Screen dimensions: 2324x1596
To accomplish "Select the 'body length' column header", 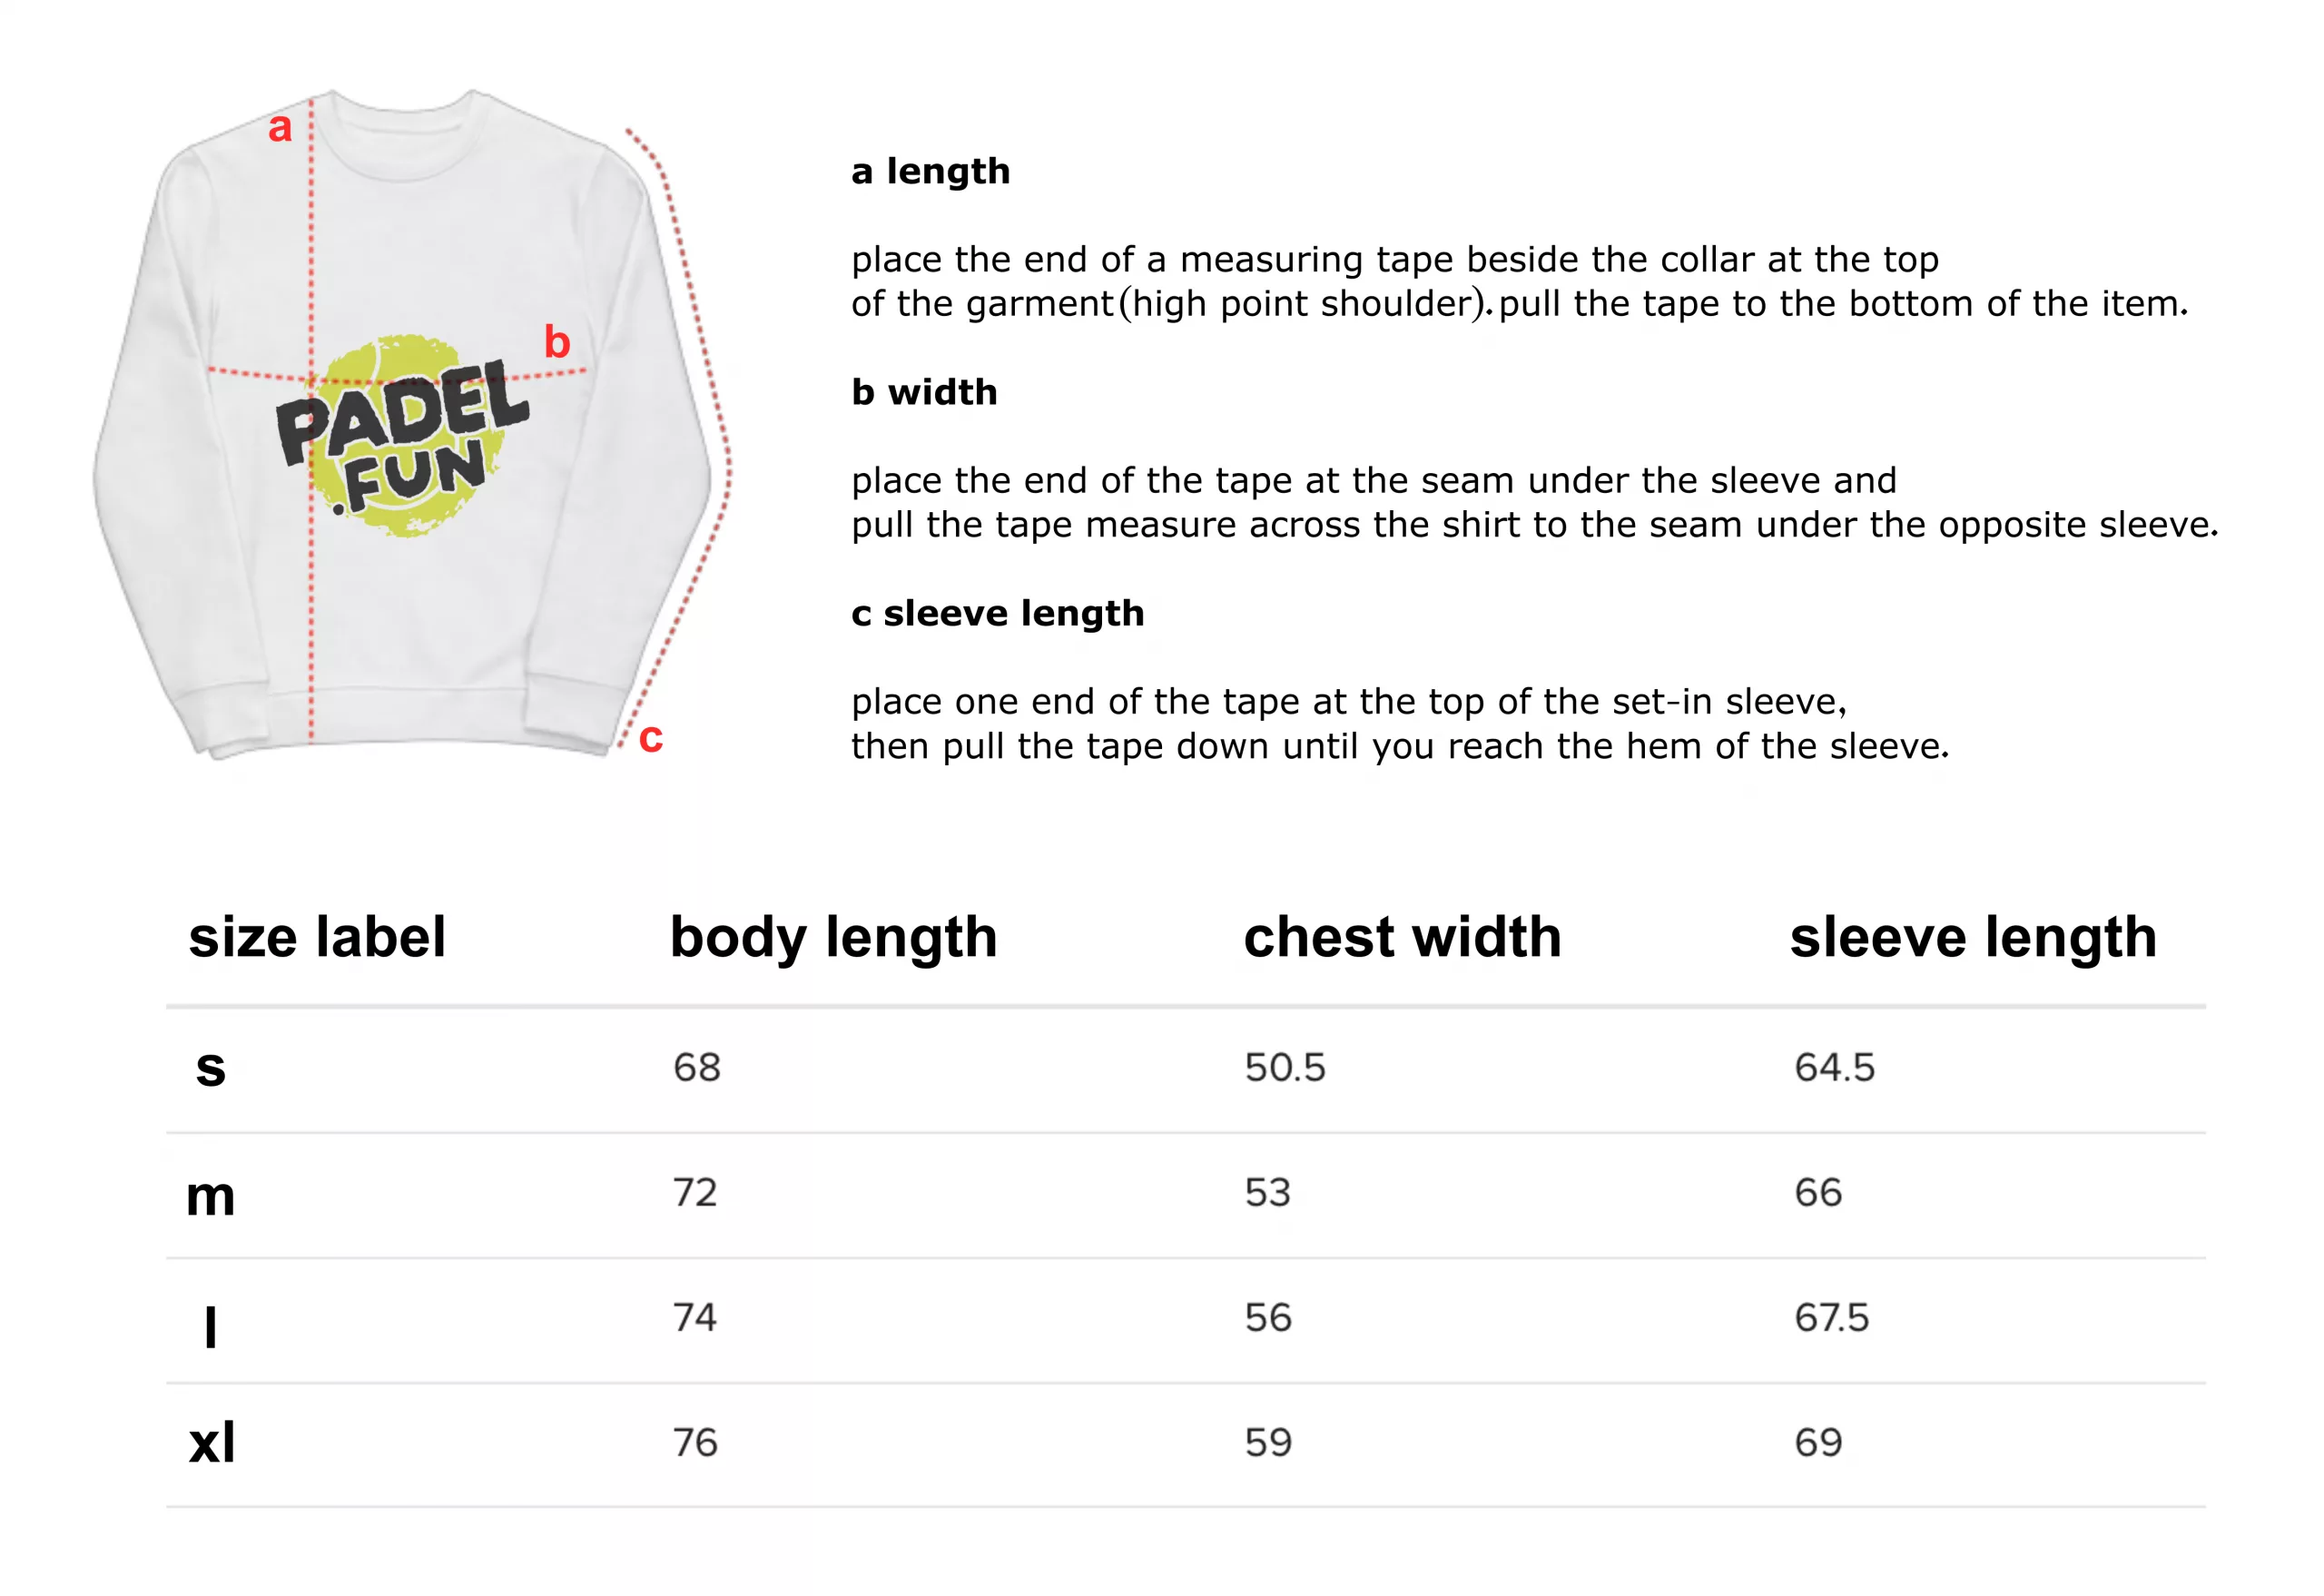I will (x=833, y=938).
